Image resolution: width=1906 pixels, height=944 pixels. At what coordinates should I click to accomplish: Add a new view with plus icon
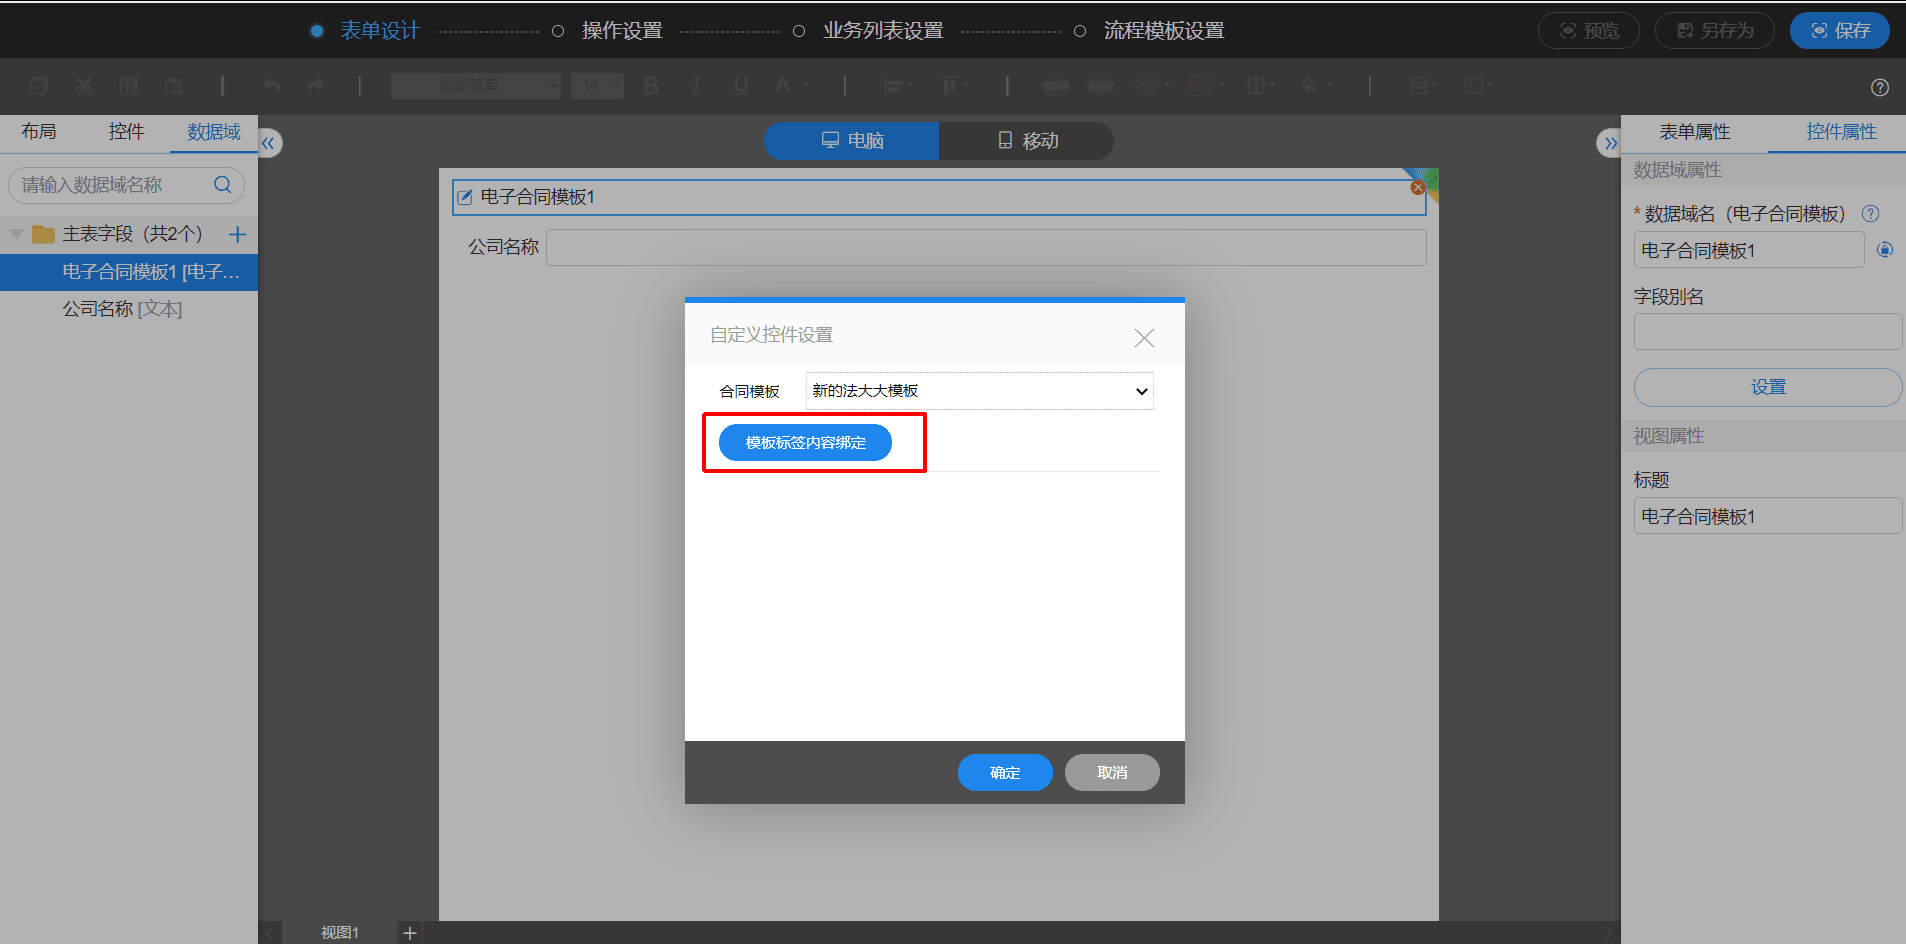coord(409,932)
